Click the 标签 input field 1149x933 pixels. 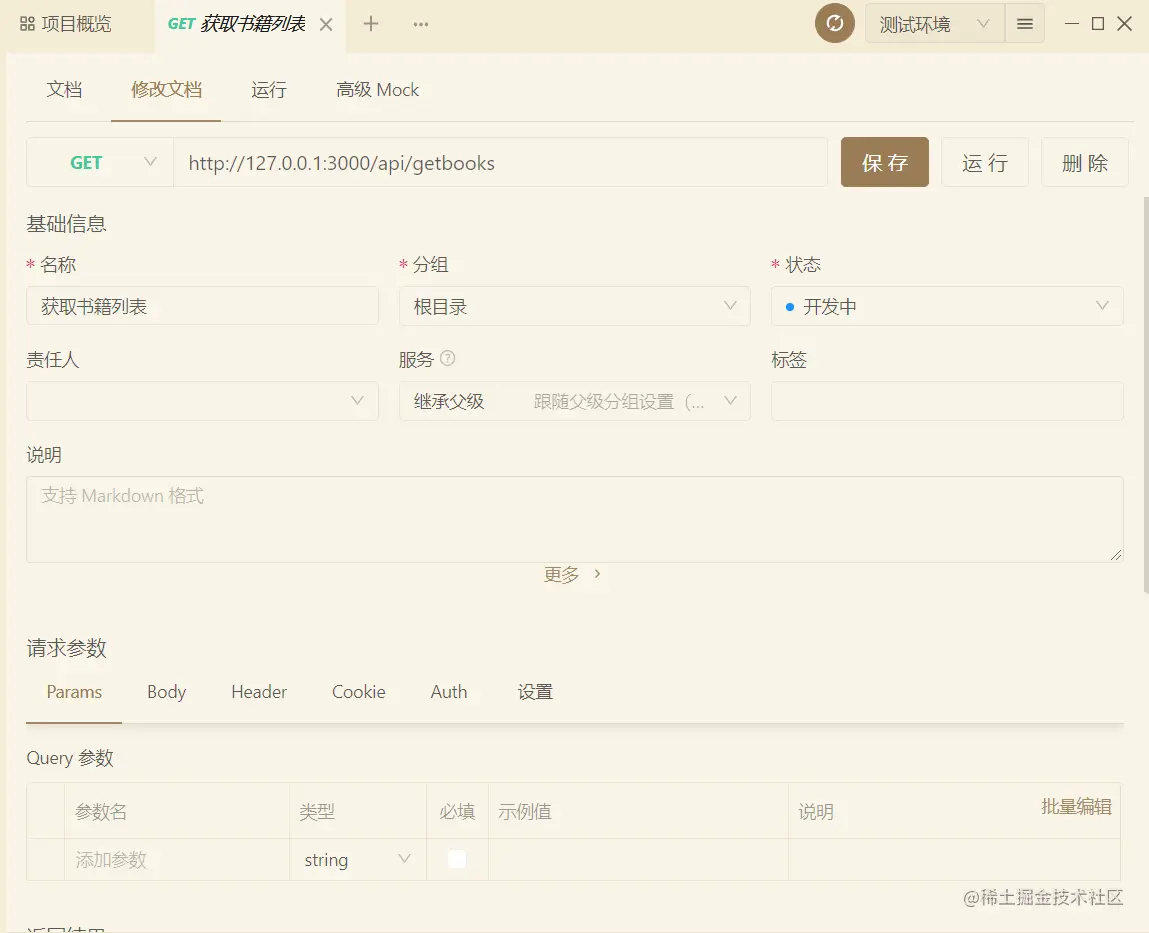(947, 401)
